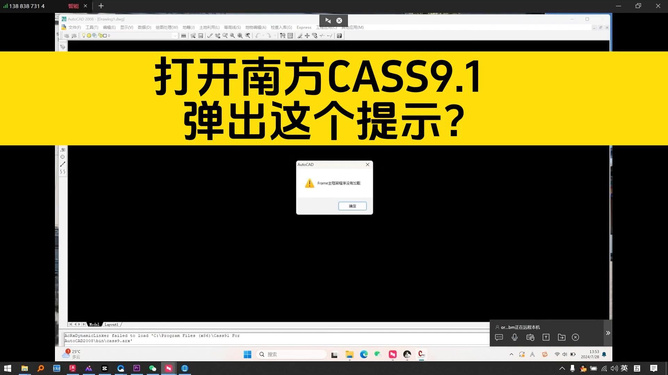Click the AutoCAD command line text area
The image size is (668, 375).
276,338
